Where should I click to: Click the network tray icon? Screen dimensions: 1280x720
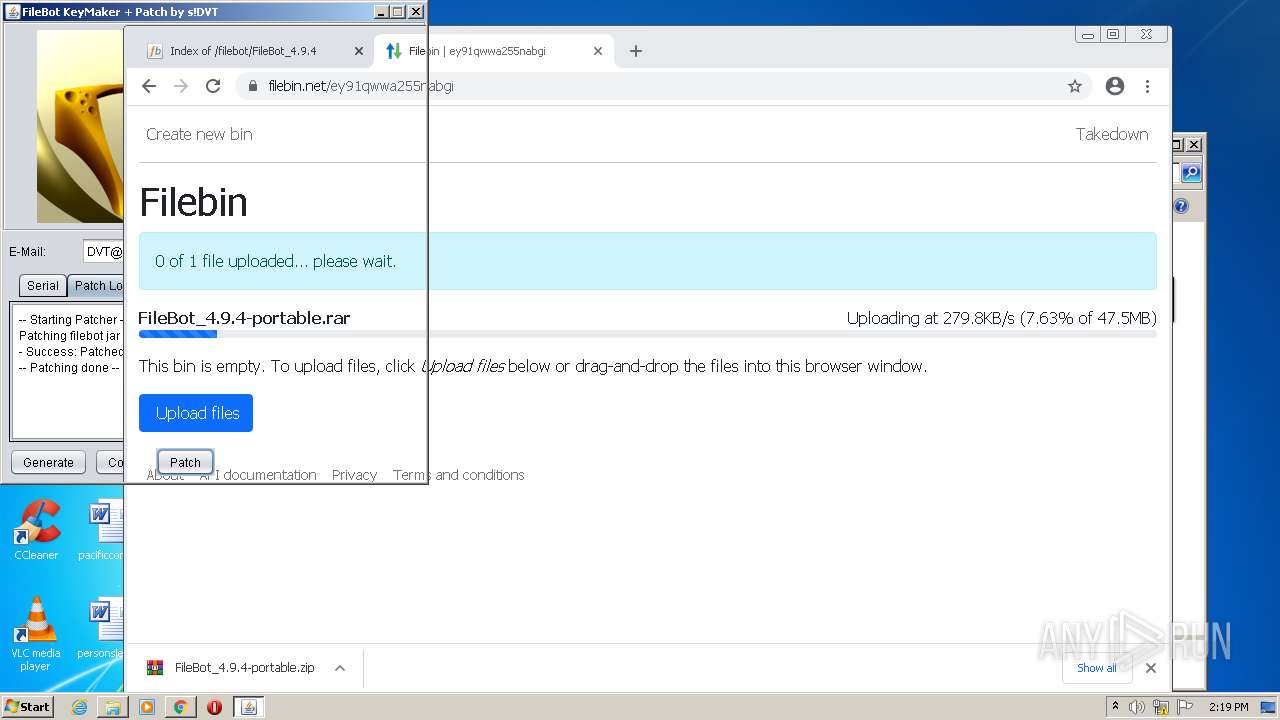point(1161,707)
